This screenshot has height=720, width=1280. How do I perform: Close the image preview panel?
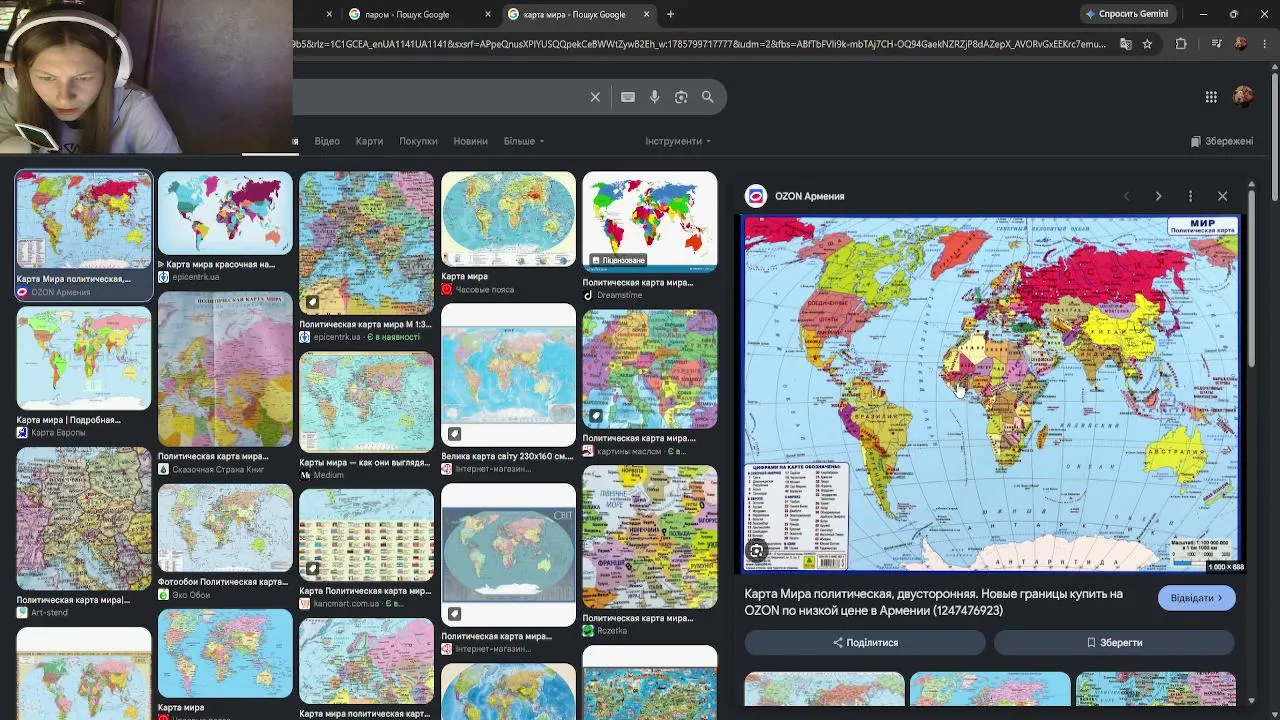[x=1222, y=196]
